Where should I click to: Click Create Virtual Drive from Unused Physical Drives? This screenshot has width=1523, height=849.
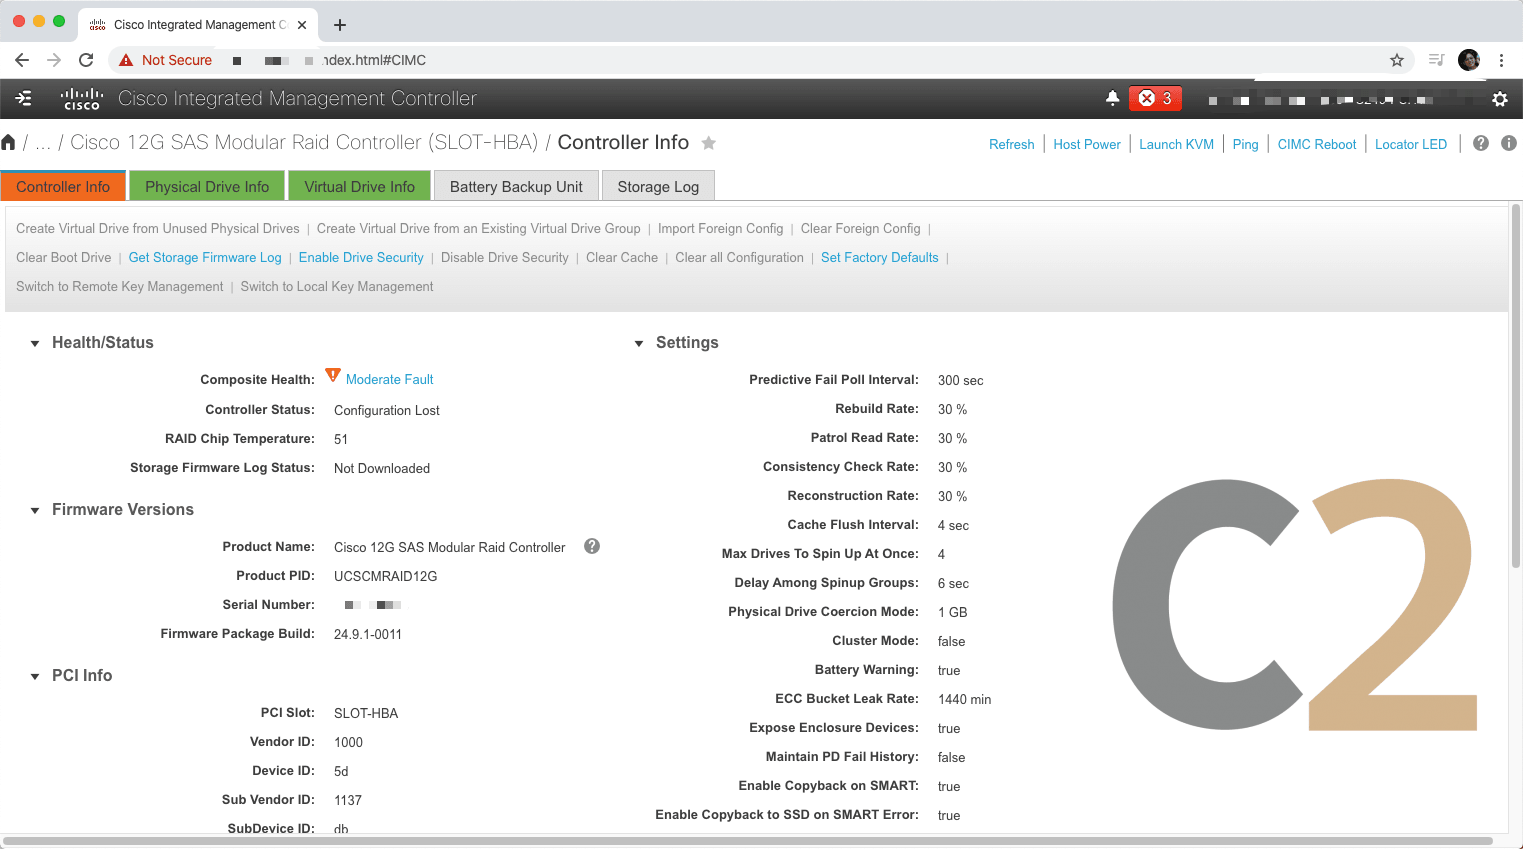[158, 228]
